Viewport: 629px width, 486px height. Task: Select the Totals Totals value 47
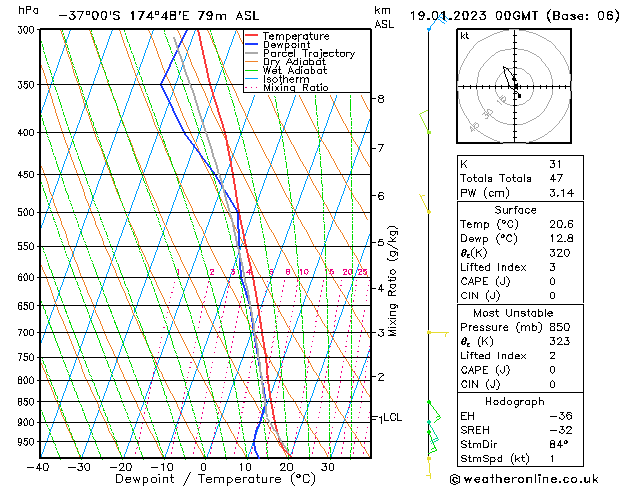point(556,178)
